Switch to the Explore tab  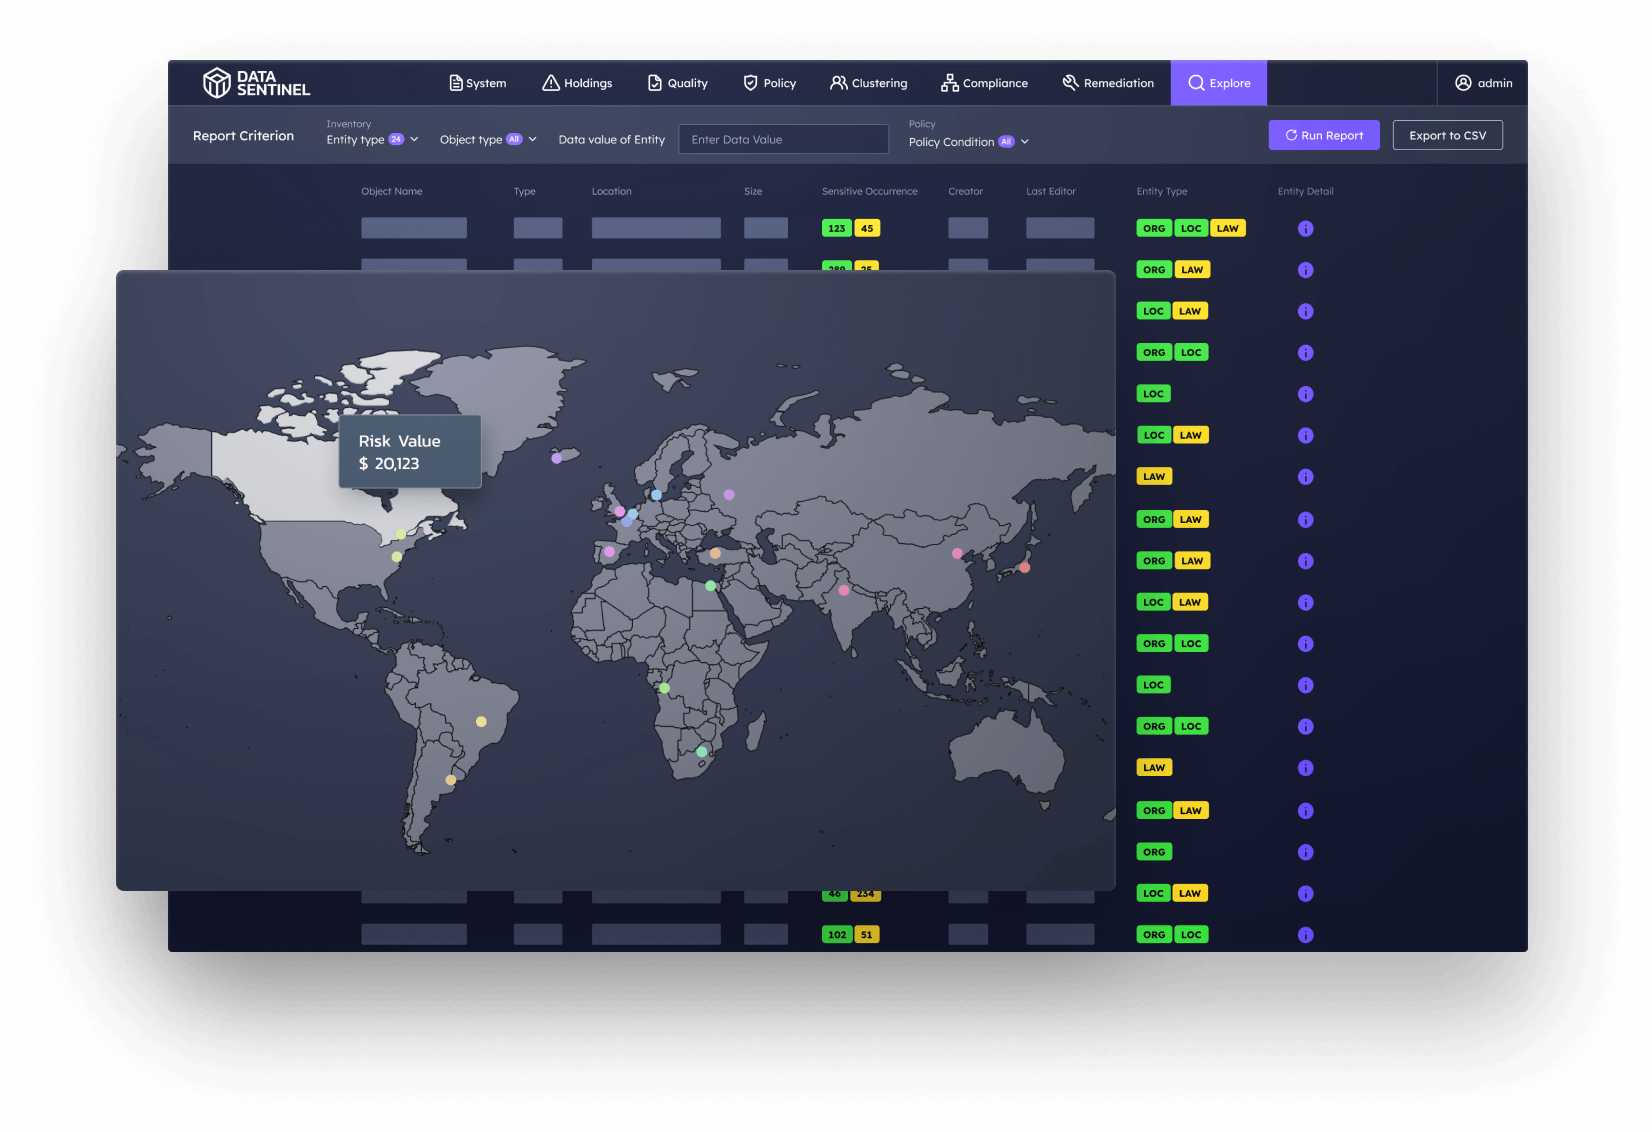[x=1218, y=83]
